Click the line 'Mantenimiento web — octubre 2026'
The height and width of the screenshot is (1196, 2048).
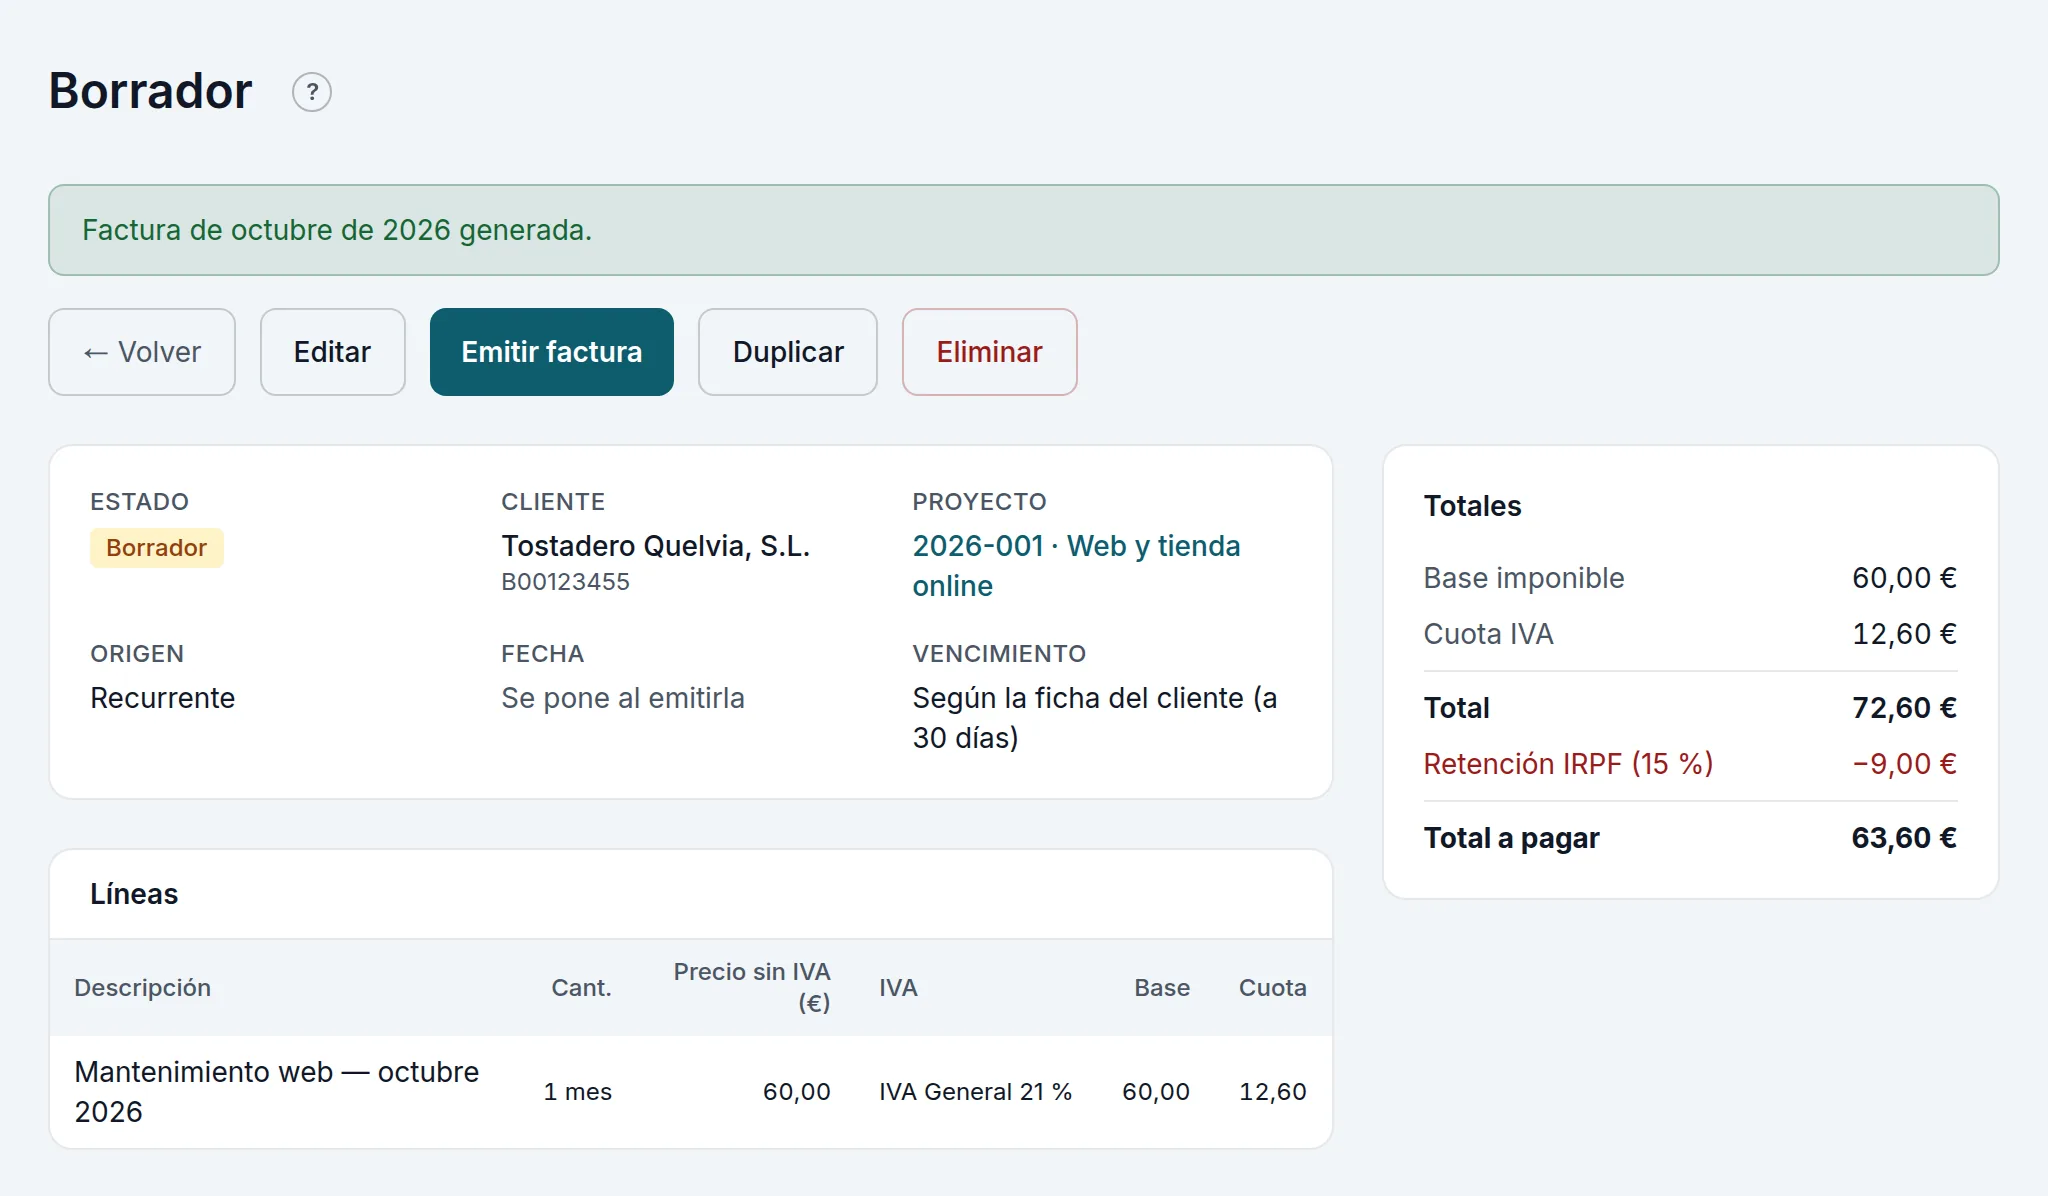coord(277,1092)
